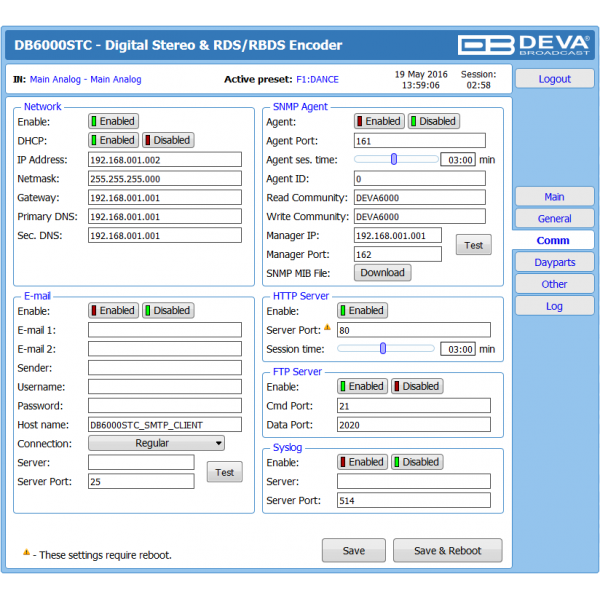Click the Sender field
The height and width of the screenshot is (600, 600).
pos(165,368)
